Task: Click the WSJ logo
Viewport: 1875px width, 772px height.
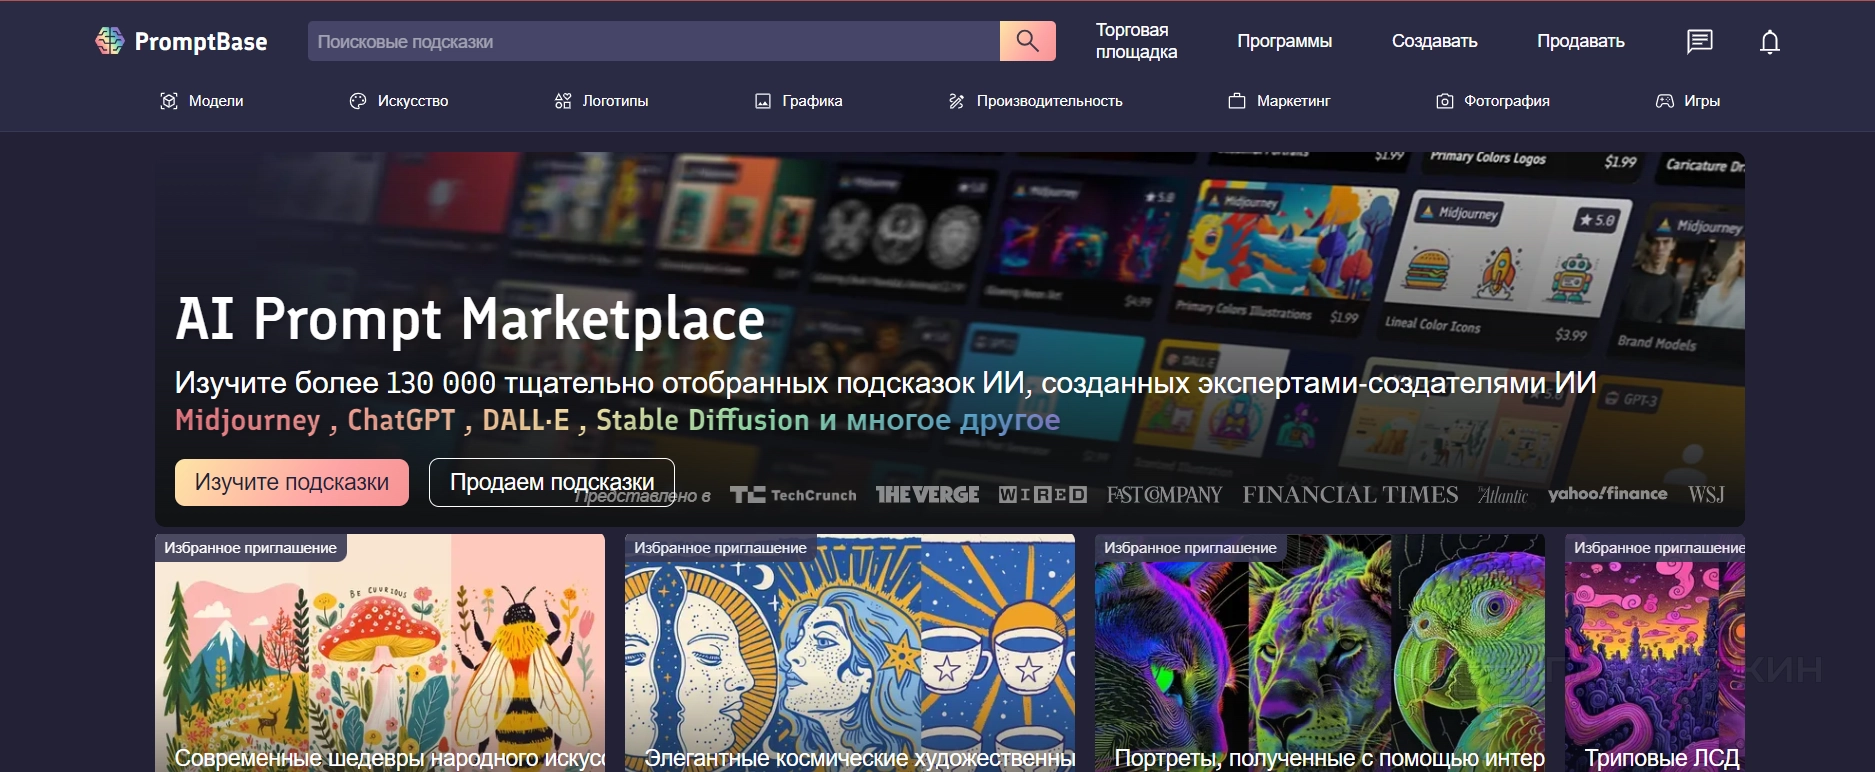Action: point(1706,495)
